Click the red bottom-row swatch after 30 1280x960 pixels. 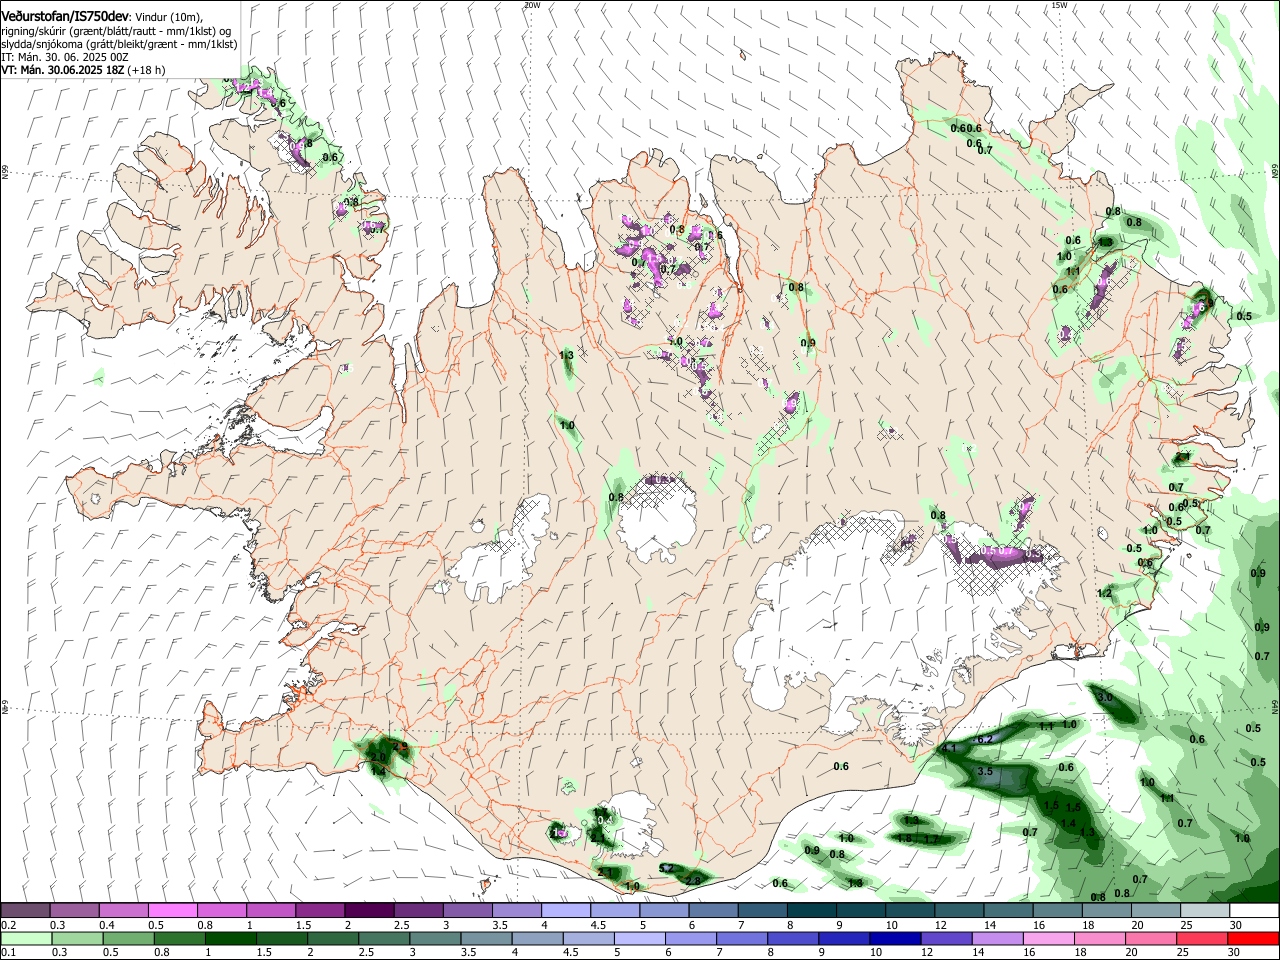pos(1253,939)
